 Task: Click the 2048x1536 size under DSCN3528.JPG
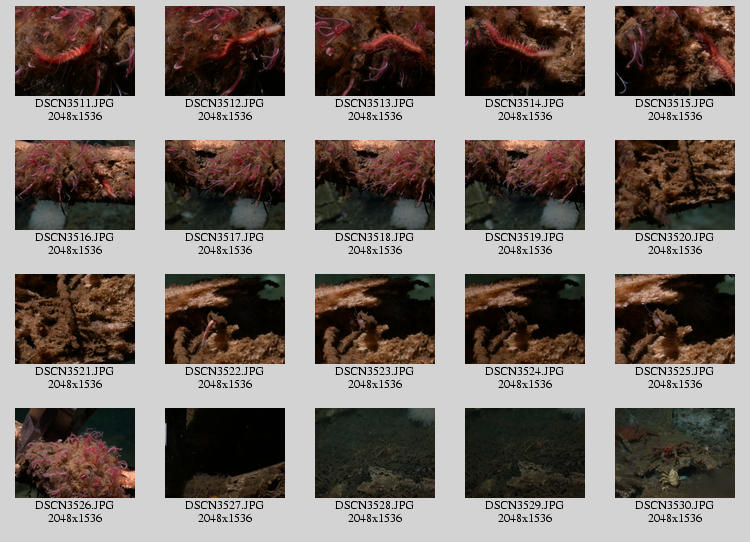[x=375, y=518]
